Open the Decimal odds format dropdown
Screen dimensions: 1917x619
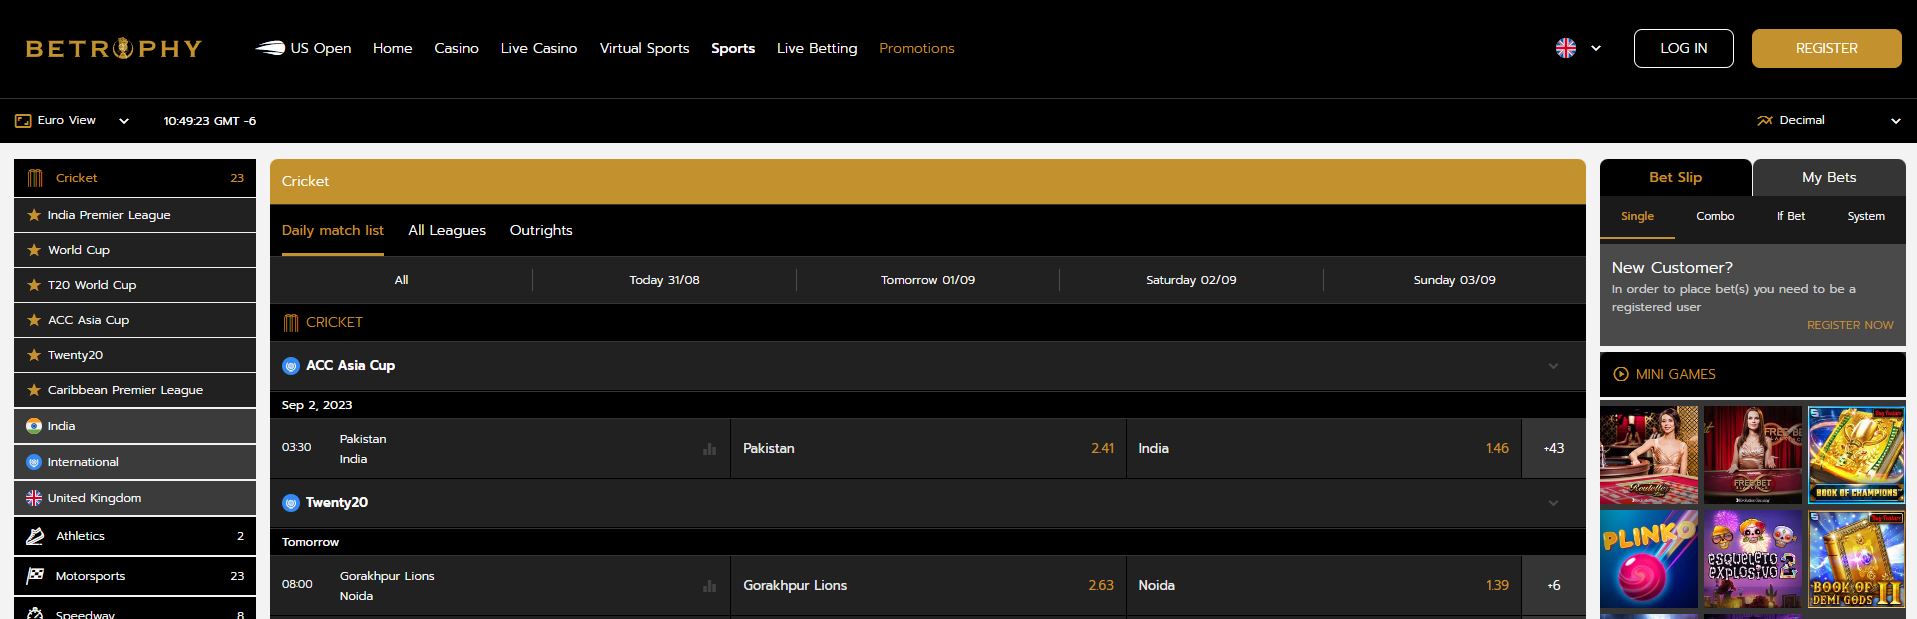click(1896, 121)
